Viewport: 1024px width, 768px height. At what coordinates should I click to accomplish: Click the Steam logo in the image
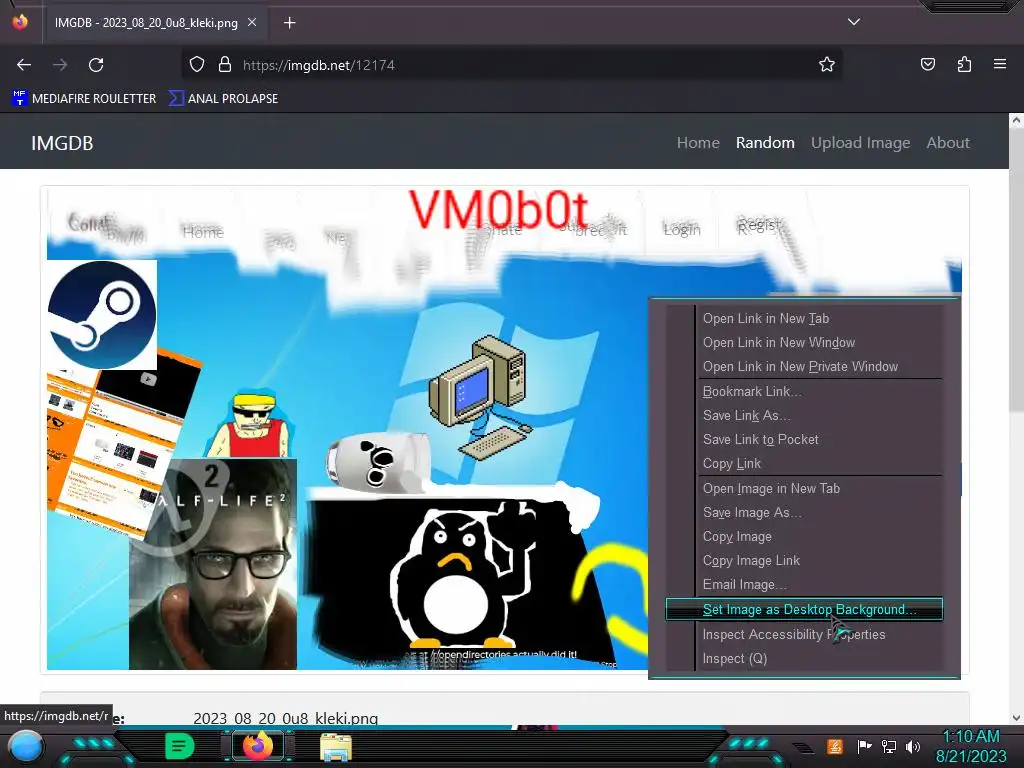click(102, 315)
